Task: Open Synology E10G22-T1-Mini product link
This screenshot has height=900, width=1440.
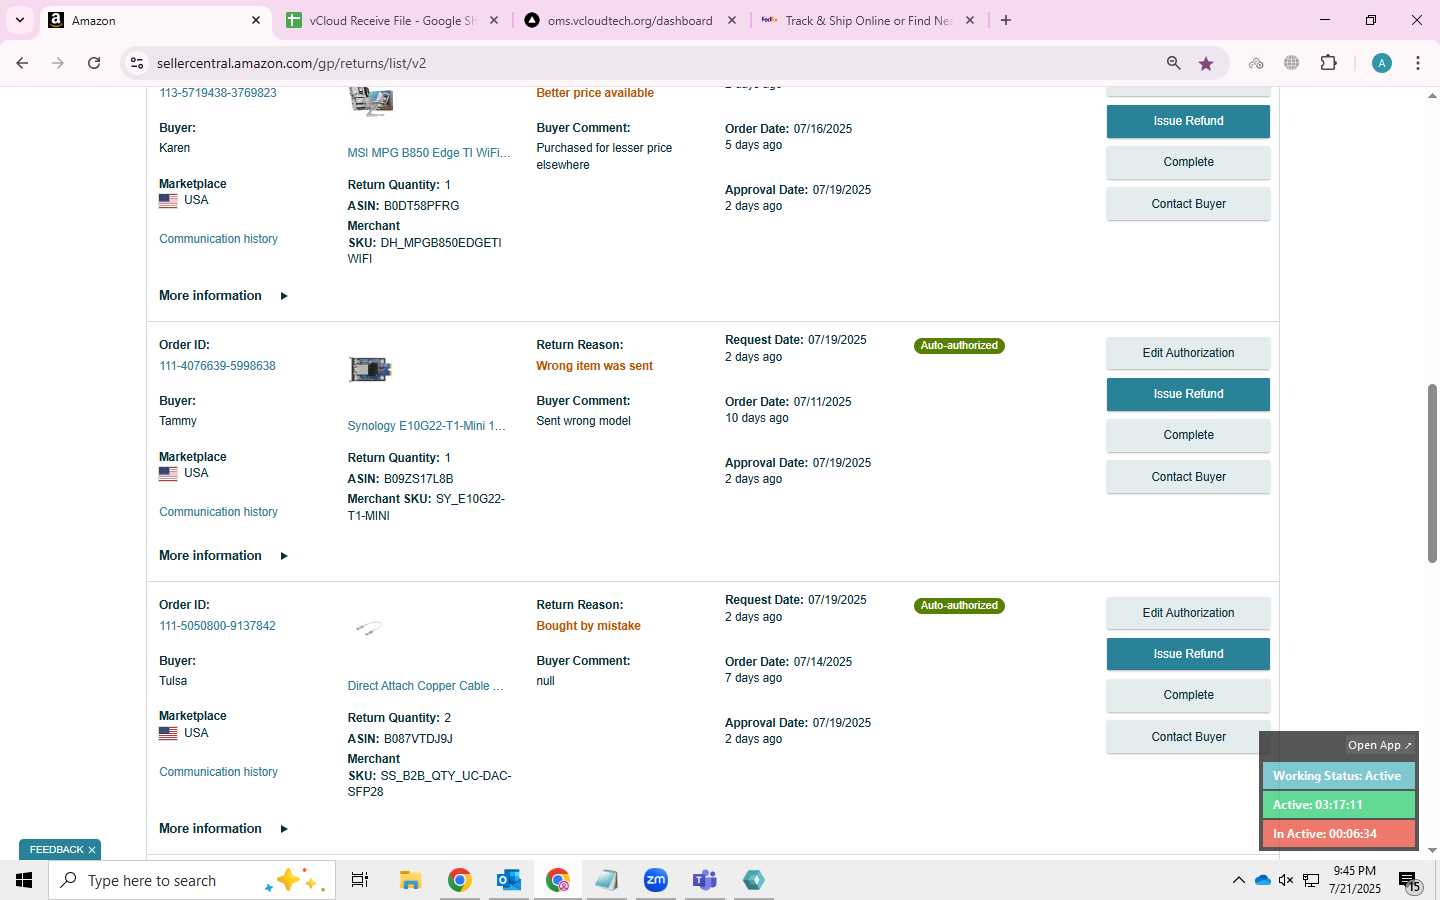Action: 427,426
